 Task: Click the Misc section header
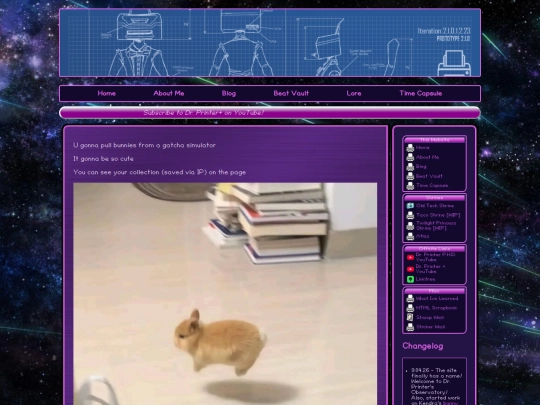(x=434, y=291)
